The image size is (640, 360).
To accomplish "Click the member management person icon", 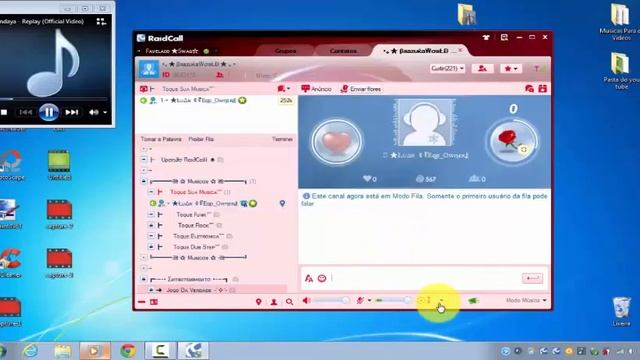I will point(482,69).
